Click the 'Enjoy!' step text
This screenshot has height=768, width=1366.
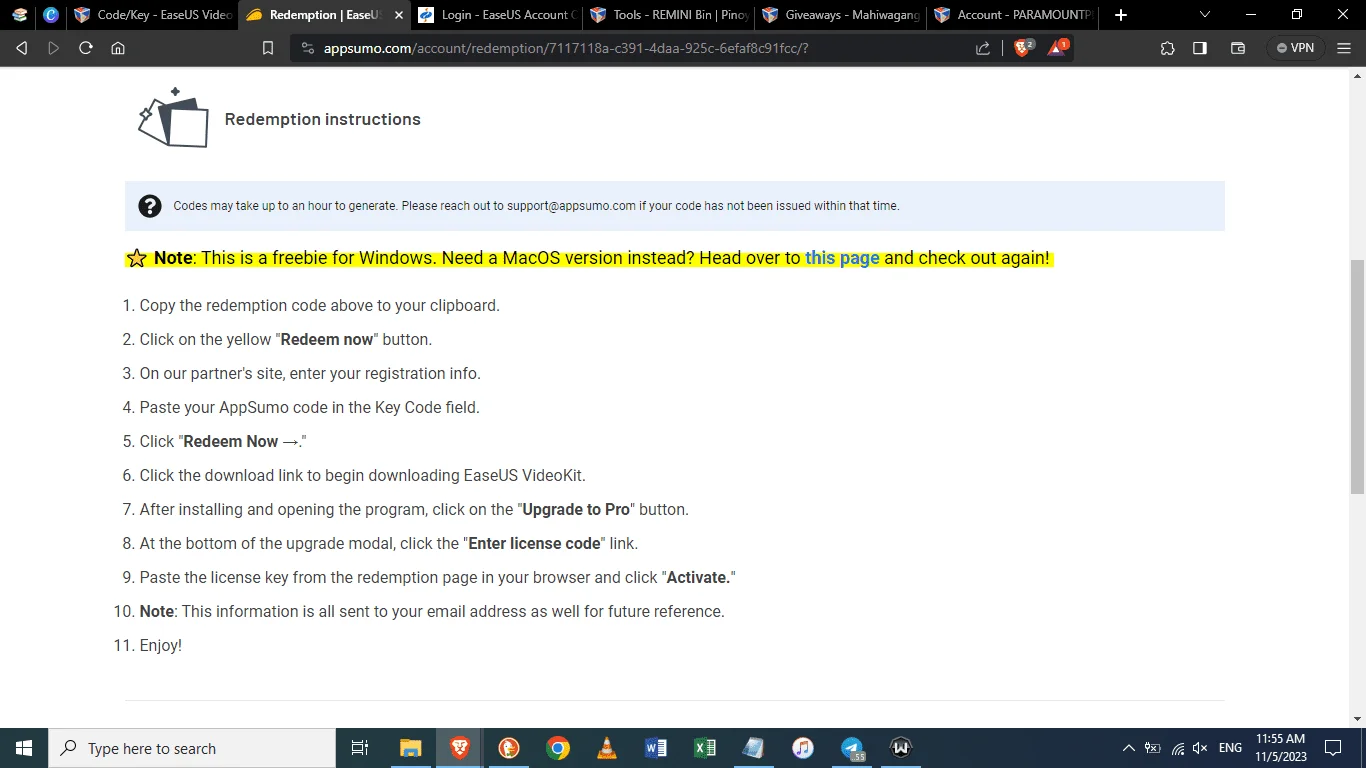click(x=160, y=645)
